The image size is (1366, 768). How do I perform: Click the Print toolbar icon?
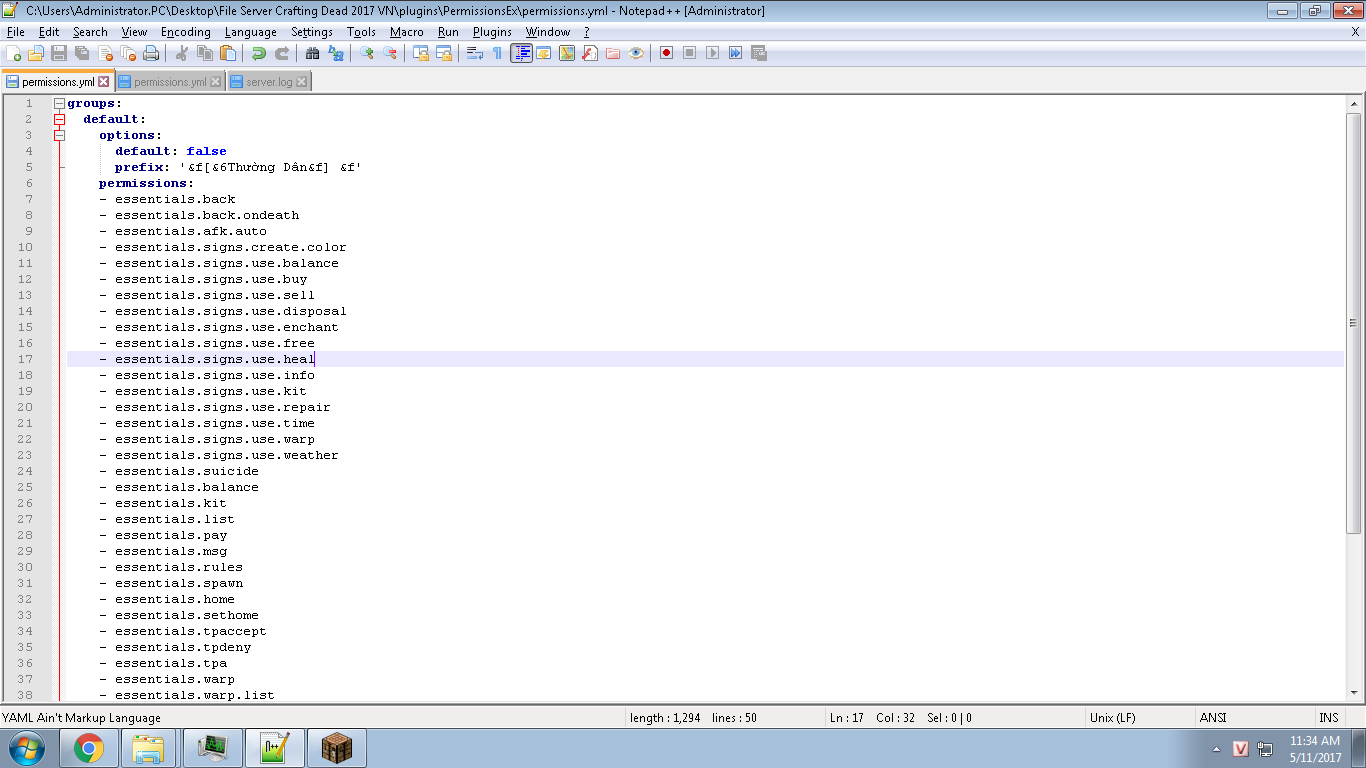click(151, 53)
